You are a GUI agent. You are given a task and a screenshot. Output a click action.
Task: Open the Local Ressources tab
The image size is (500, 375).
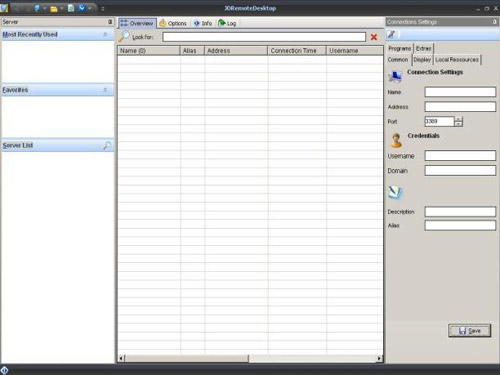pyautogui.click(x=457, y=60)
